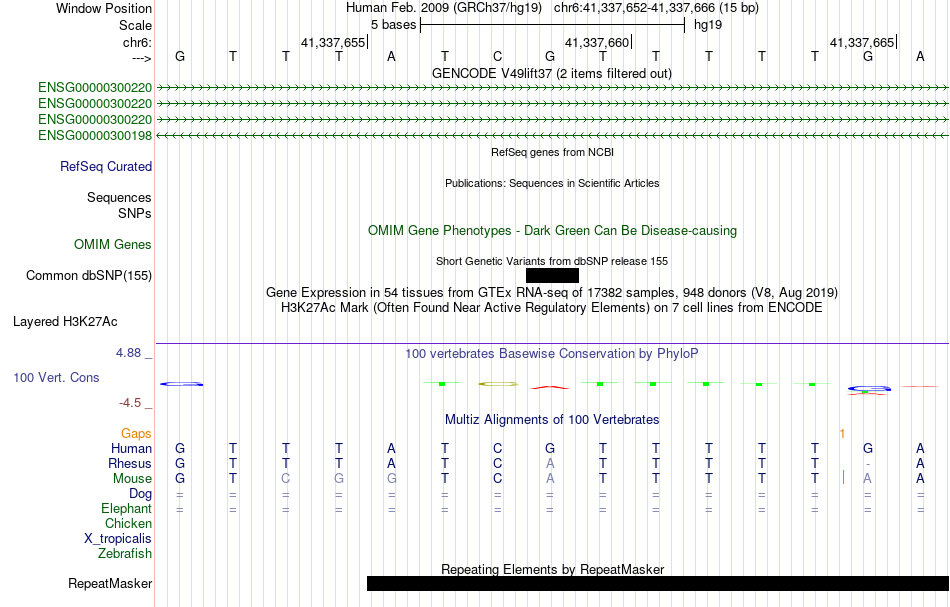The image size is (950, 607).
Task: Click 'Publications: Sequences in Scientific Articles' title
Action: tap(552, 183)
